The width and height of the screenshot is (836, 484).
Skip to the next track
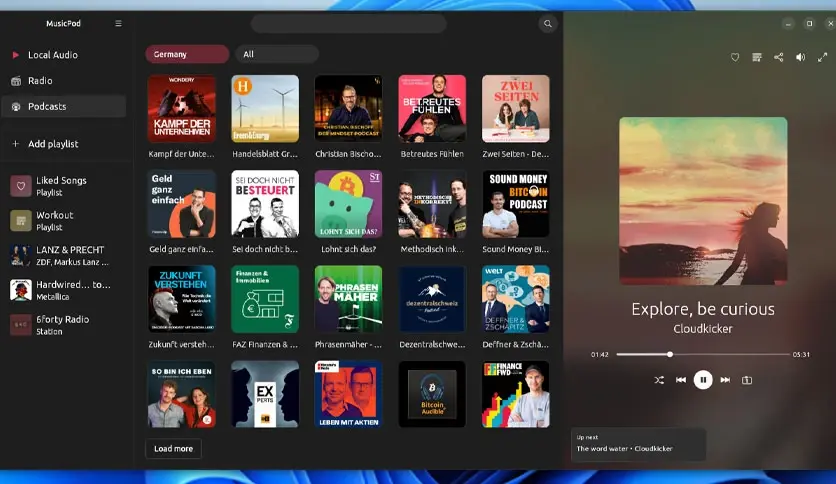pos(725,380)
